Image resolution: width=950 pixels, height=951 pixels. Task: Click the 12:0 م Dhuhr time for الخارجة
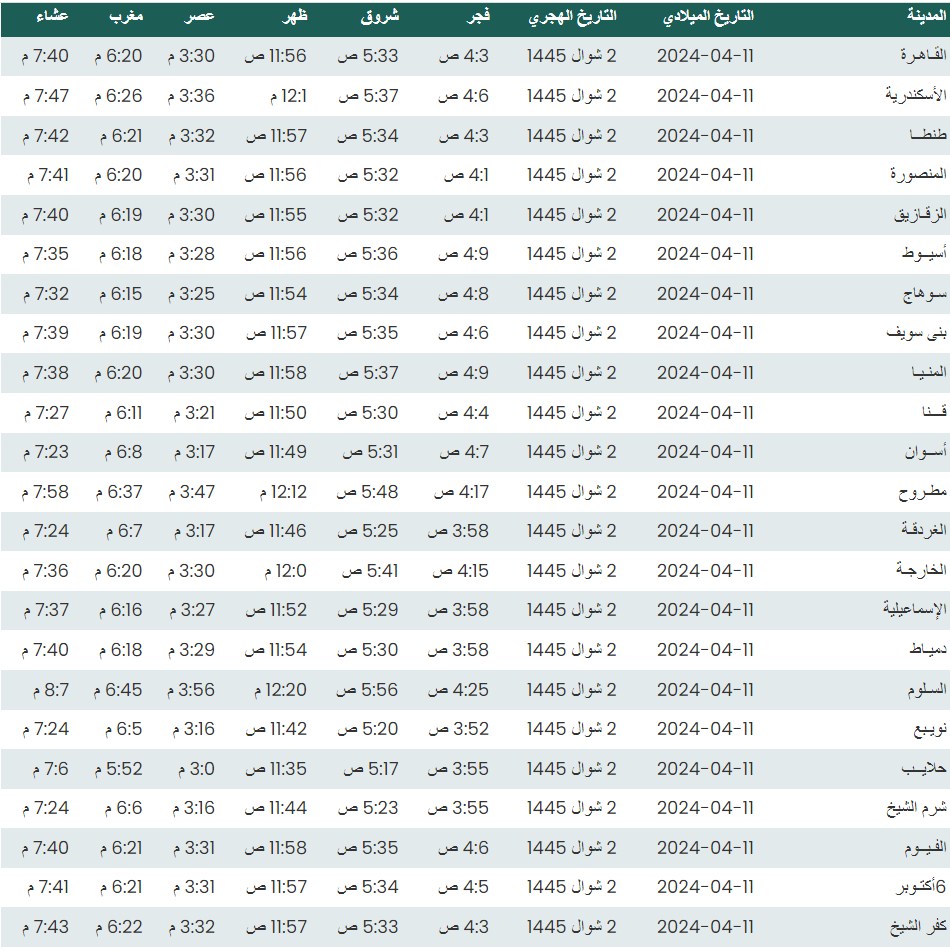[x=280, y=571]
